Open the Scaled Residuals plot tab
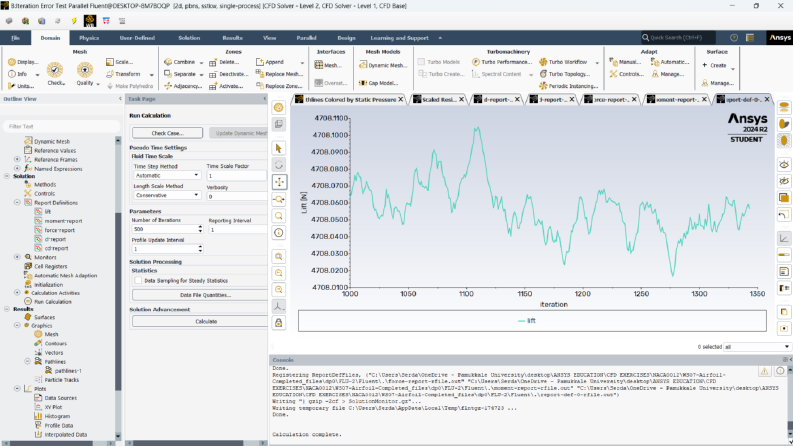The height and width of the screenshot is (446, 793). coord(439,100)
